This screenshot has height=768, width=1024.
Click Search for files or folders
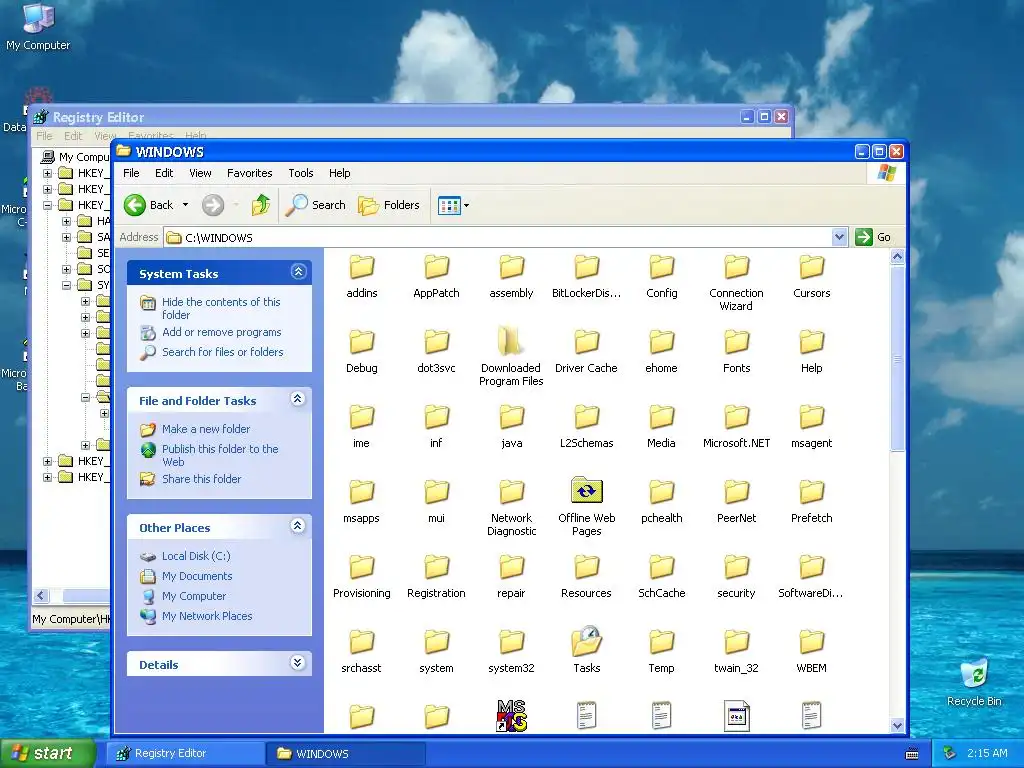(223, 352)
